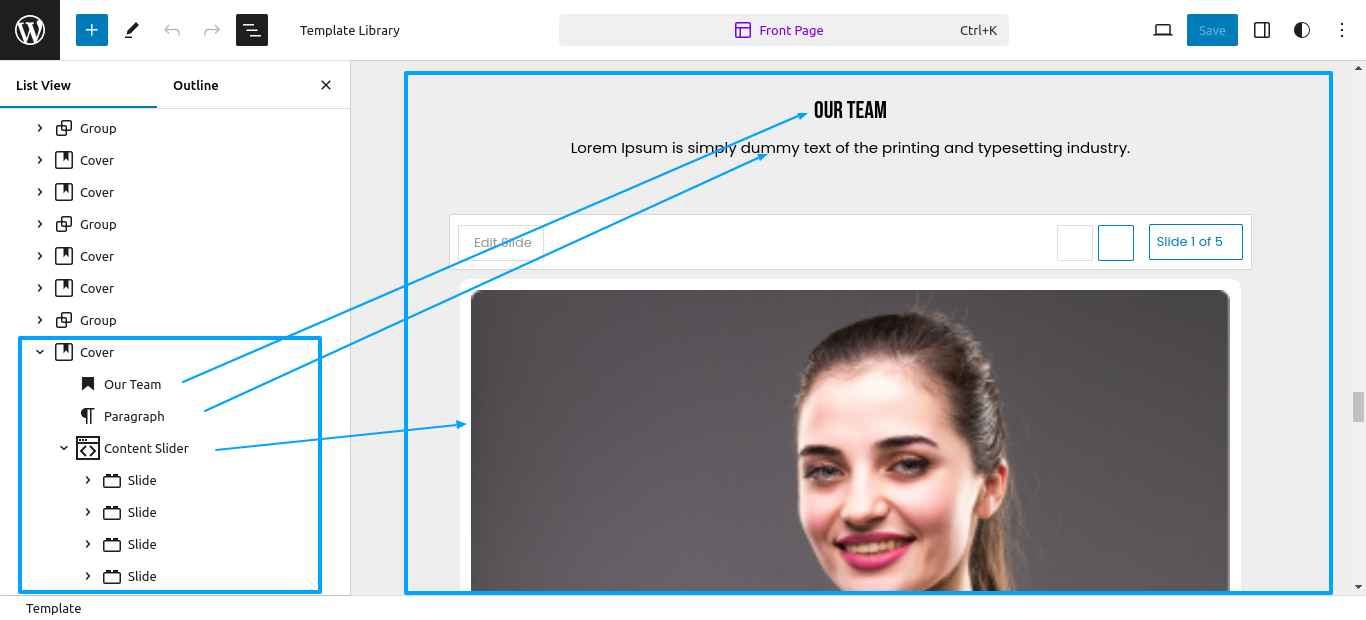Toggle the Settings sidebar panel
This screenshot has height=620, width=1366.
pos(1262,30)
